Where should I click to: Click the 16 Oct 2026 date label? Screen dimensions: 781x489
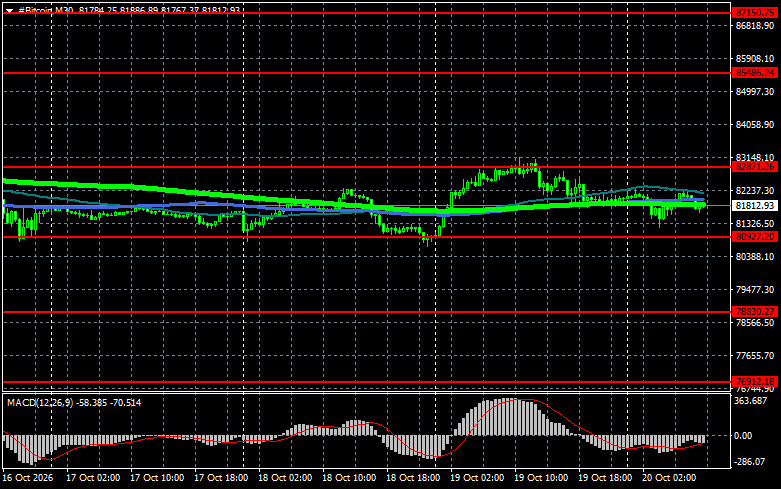point(27,478)
